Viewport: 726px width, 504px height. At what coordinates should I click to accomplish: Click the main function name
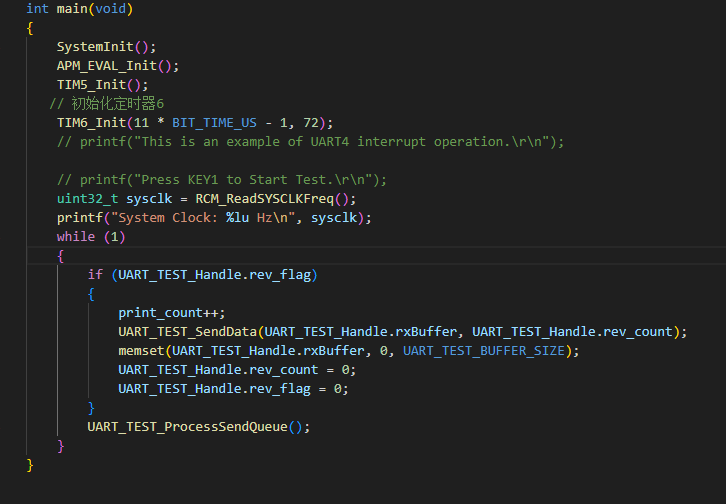tap(72, 9)
